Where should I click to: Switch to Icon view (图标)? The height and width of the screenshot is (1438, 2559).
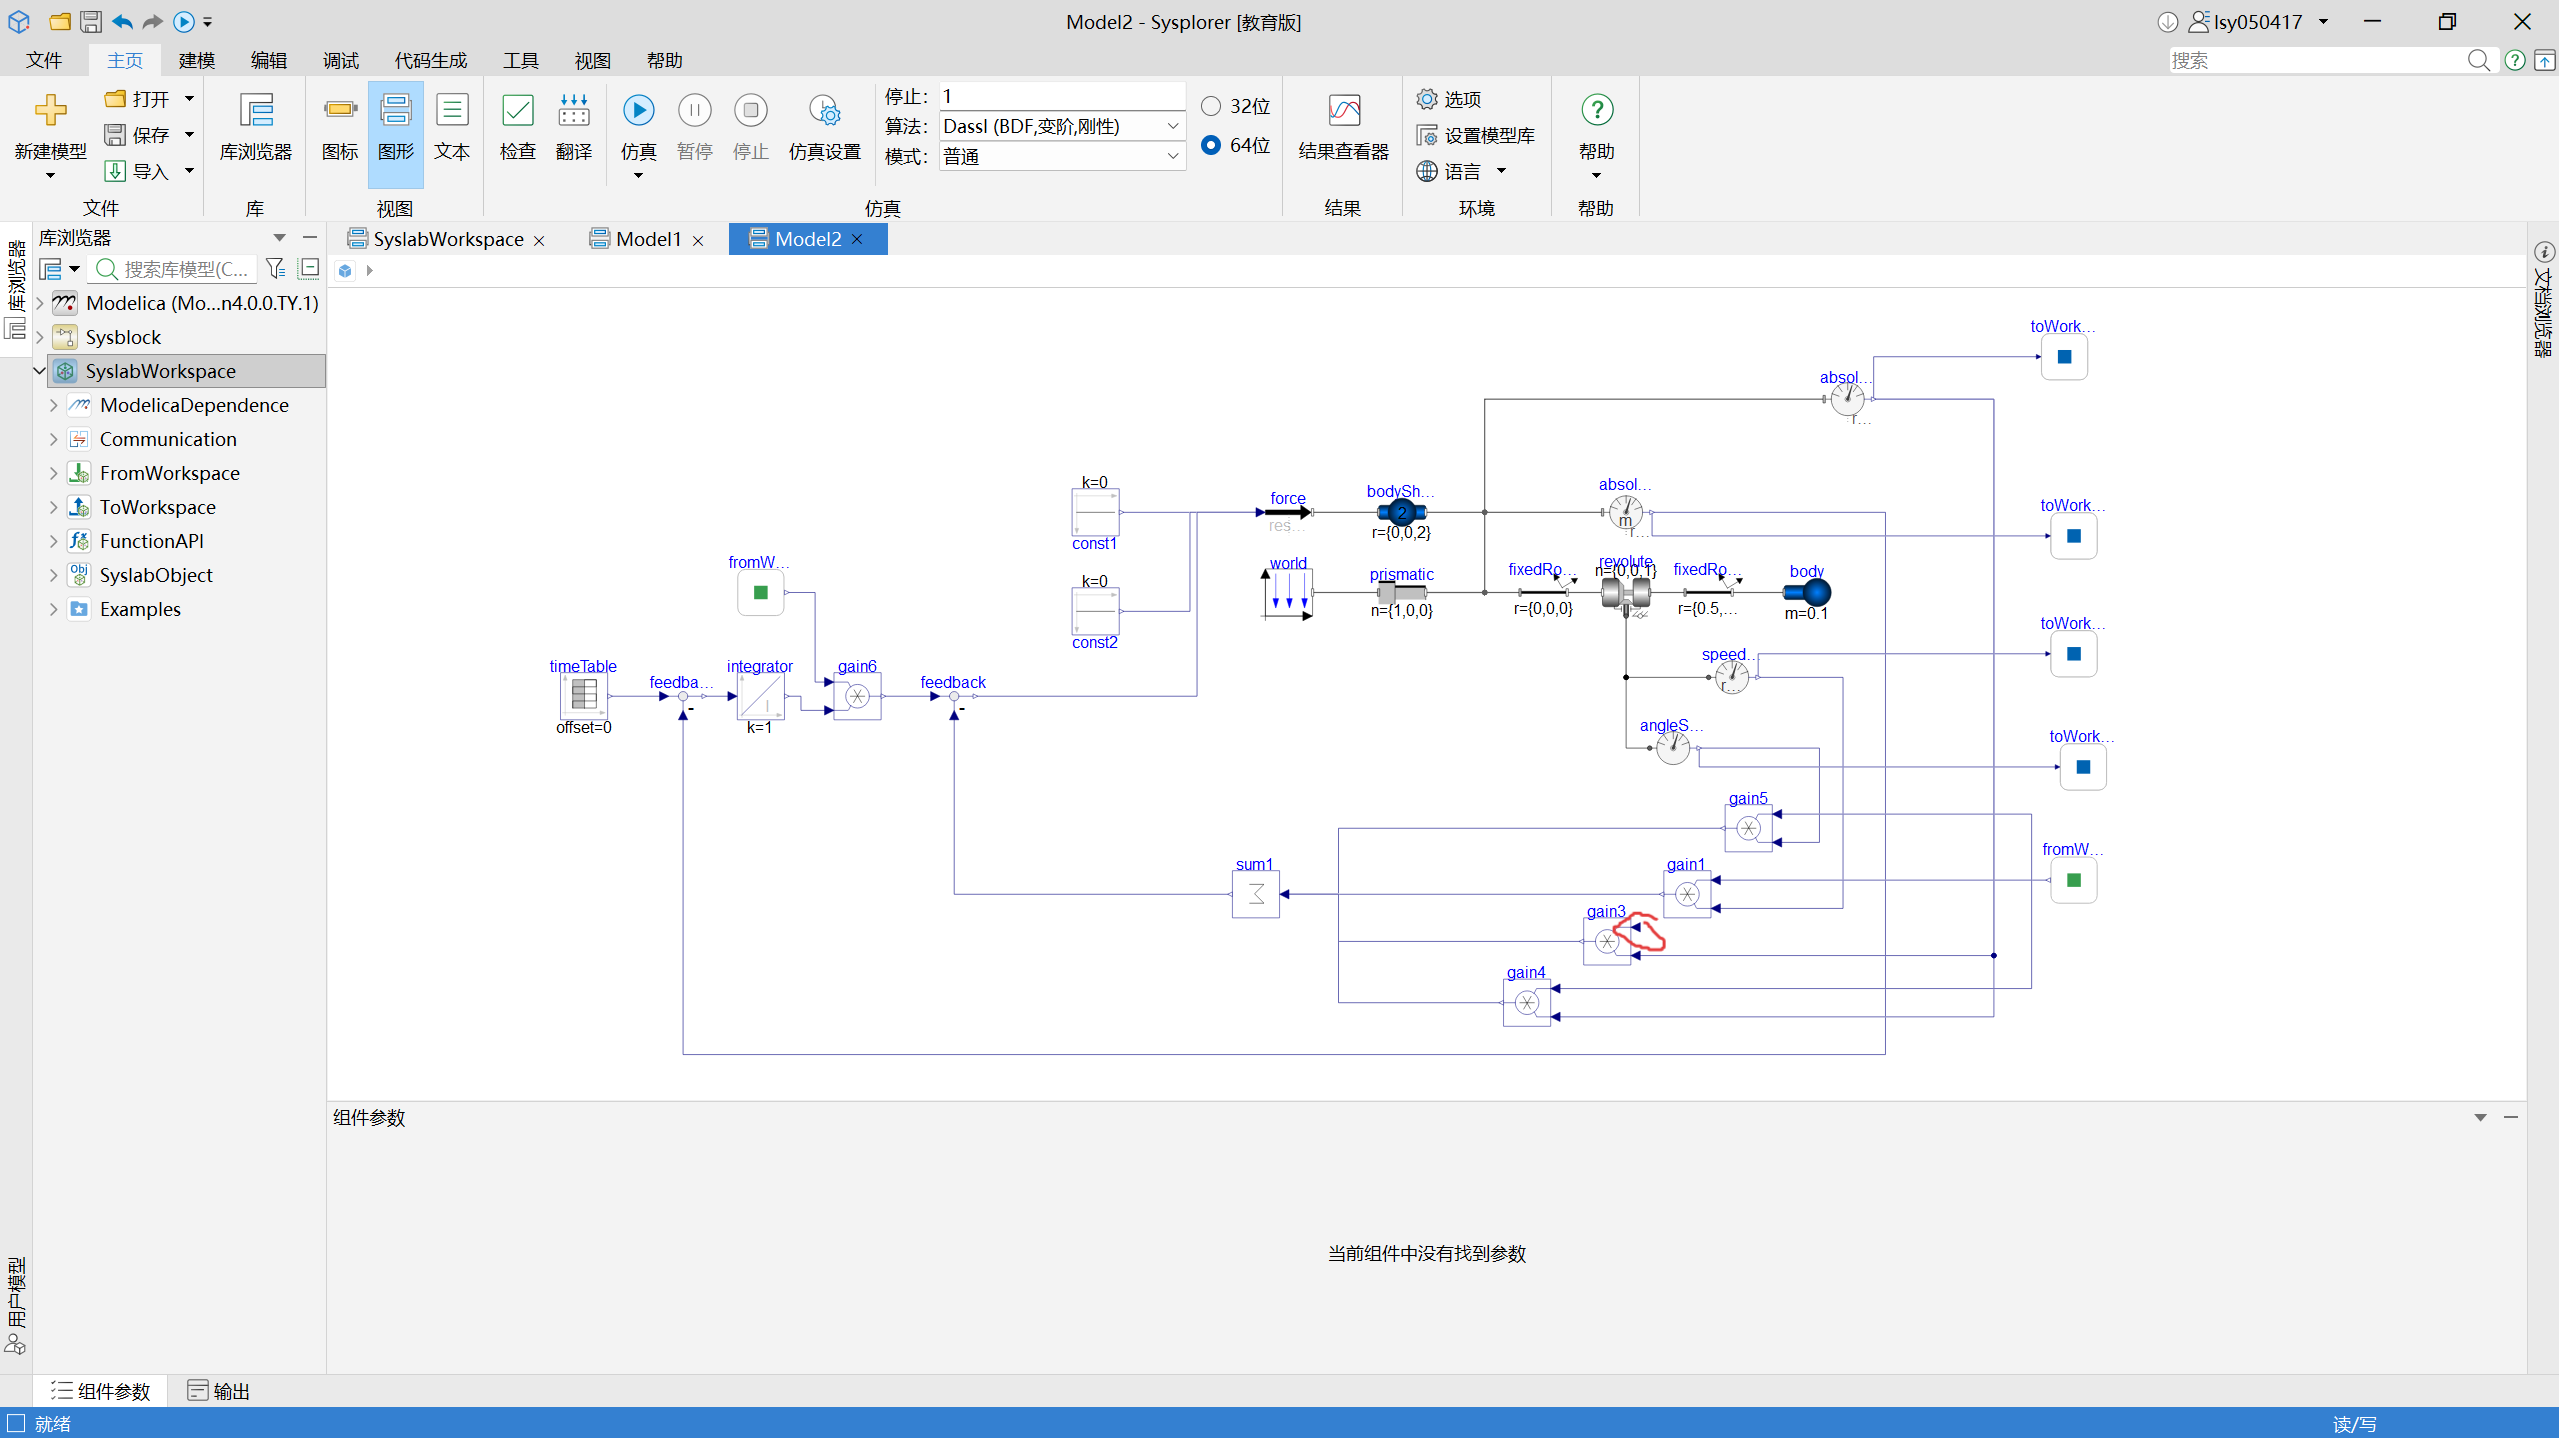pyautogui.click(x=340, y=127)
